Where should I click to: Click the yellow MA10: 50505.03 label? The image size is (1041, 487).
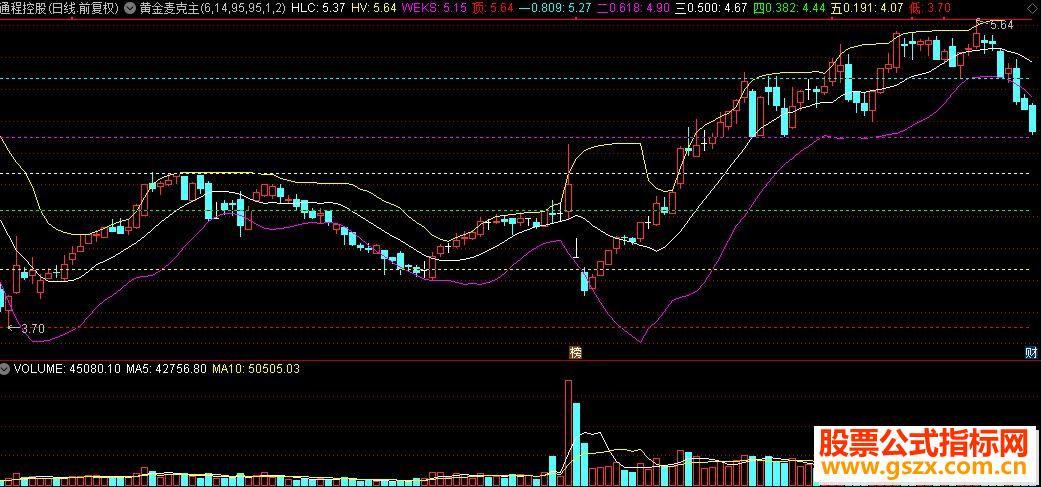(256, 368)
